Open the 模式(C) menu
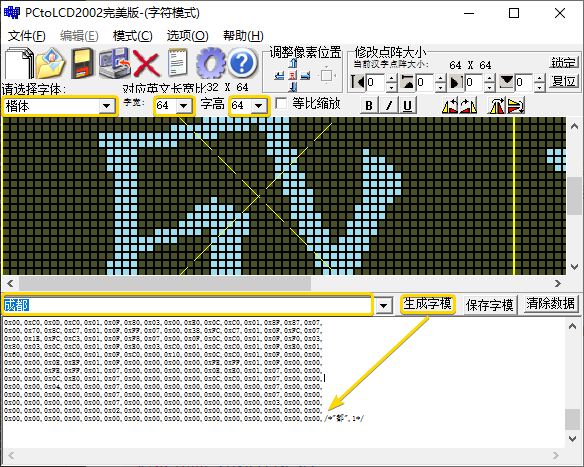Viewport: 584px width, 467px height. point(133,36)
